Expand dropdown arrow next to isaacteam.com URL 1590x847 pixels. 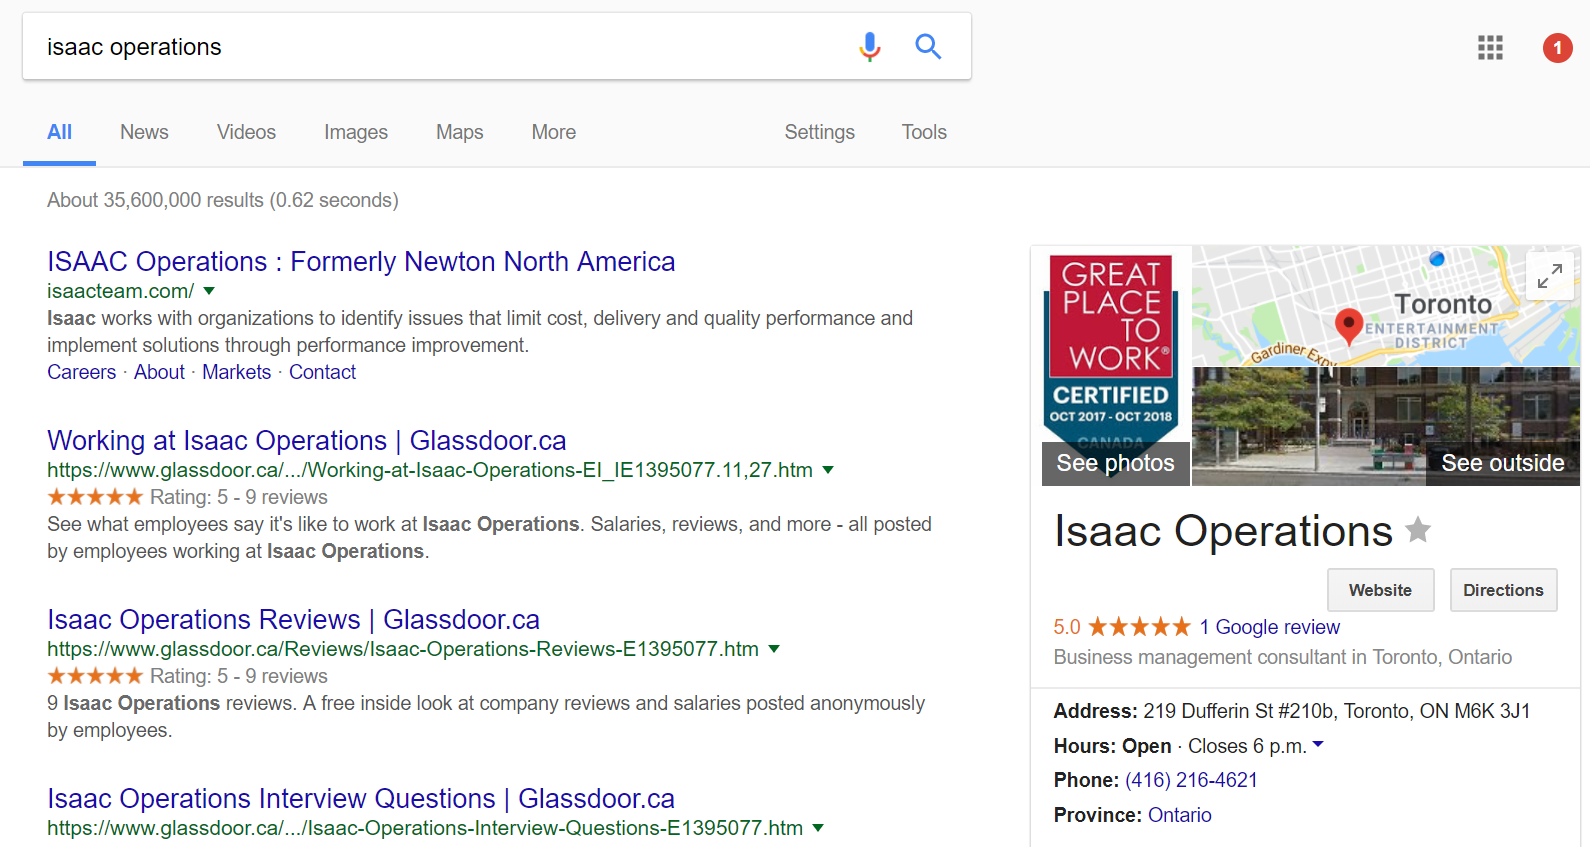point(209,291)
